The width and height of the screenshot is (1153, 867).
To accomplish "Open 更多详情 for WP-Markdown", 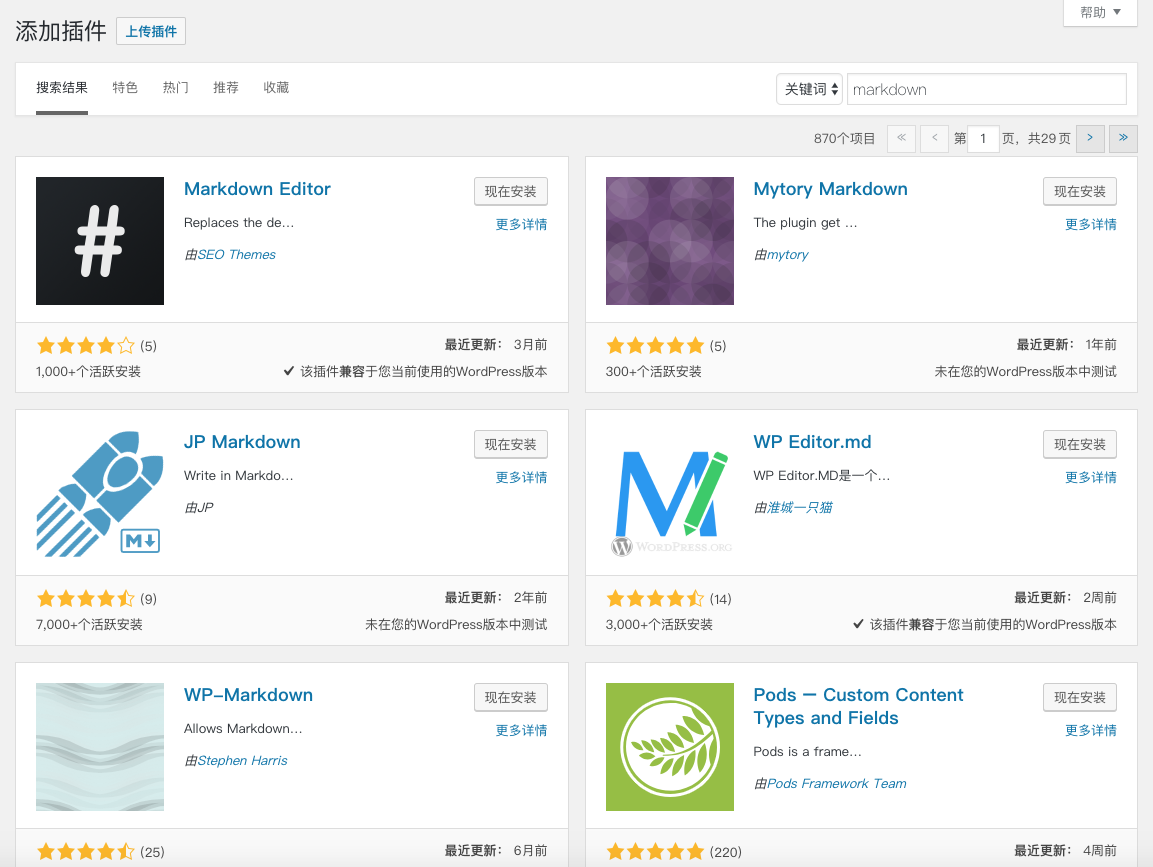I will [x=521, y=730].
